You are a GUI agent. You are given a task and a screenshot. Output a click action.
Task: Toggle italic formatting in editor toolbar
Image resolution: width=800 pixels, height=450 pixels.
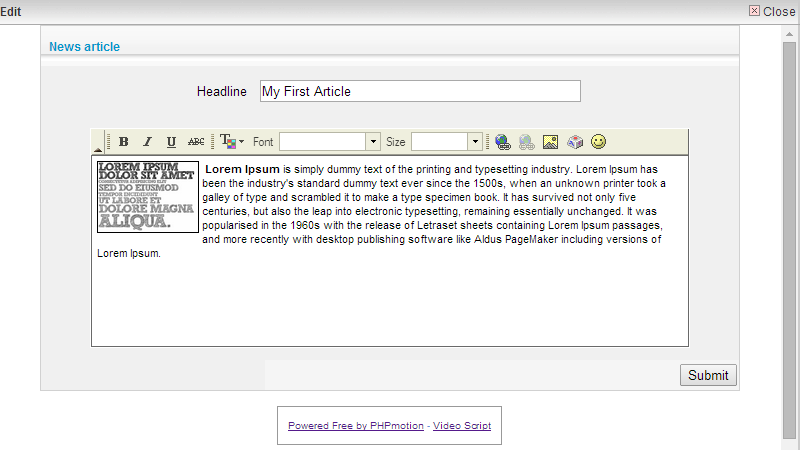(x=147, y=142)
